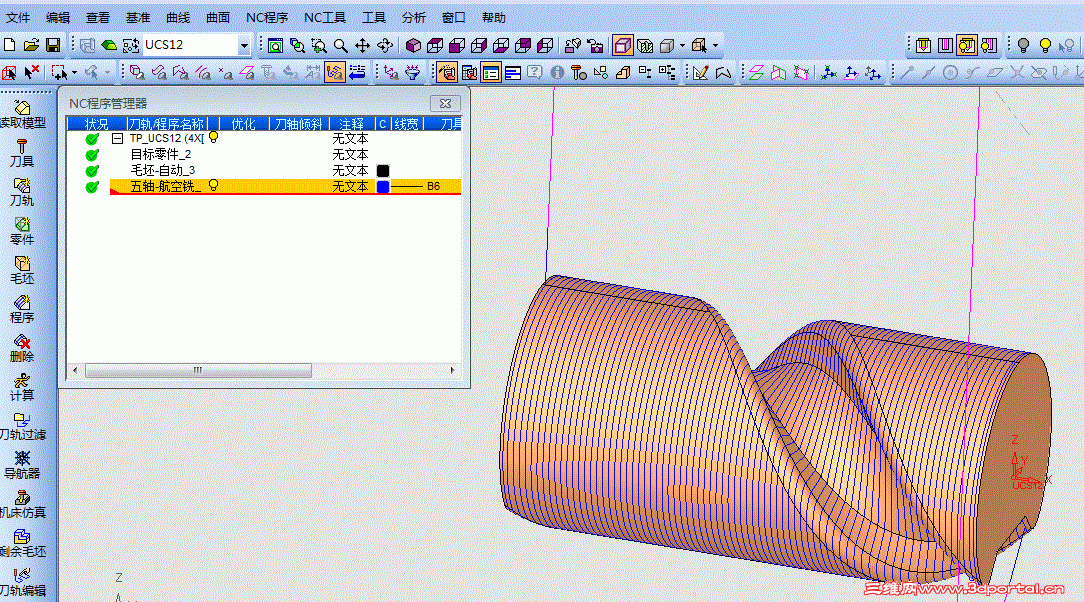Click UCS manager icon left of UCS12 box

(131, 45)
